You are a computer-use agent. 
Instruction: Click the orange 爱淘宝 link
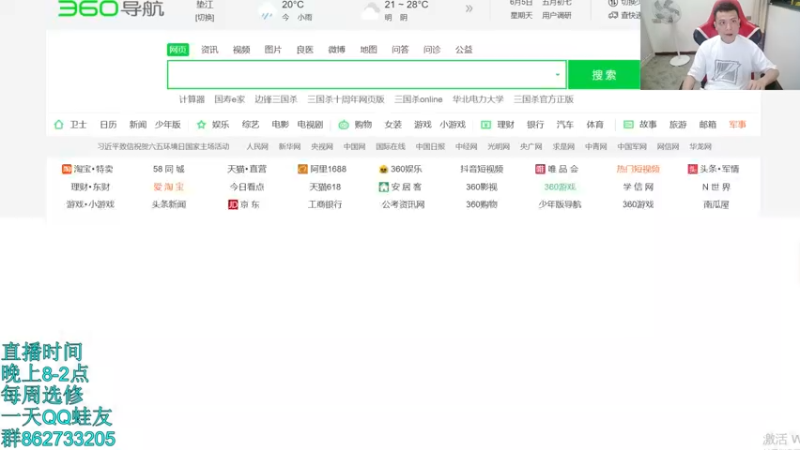click(x=168, y=187)
